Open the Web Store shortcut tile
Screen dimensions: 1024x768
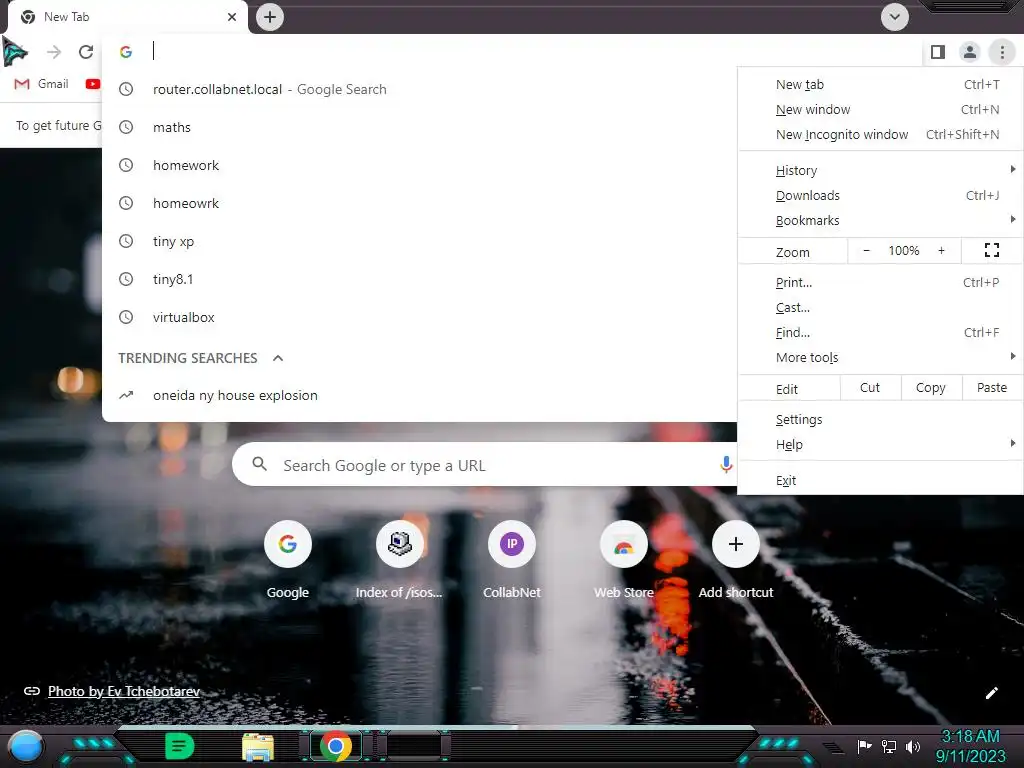click(x=624, y=560)
